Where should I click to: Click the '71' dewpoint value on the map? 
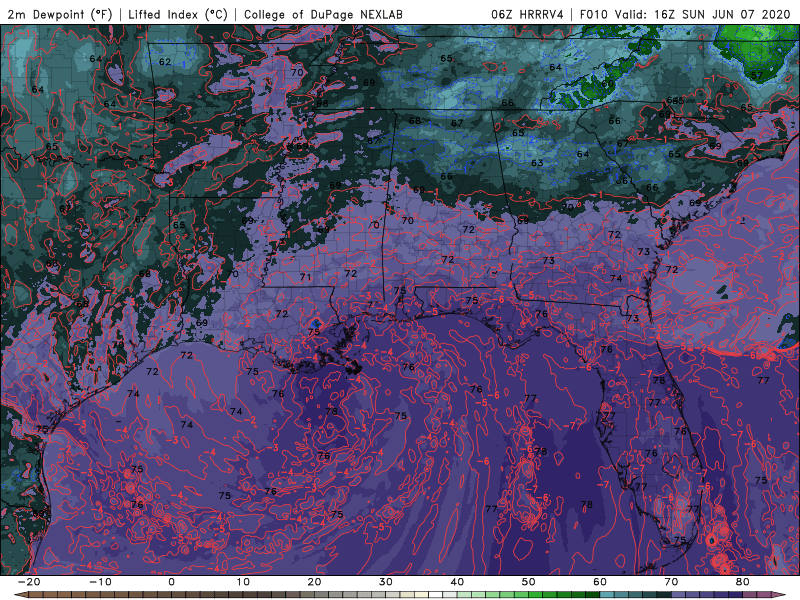tap(305, 278)
